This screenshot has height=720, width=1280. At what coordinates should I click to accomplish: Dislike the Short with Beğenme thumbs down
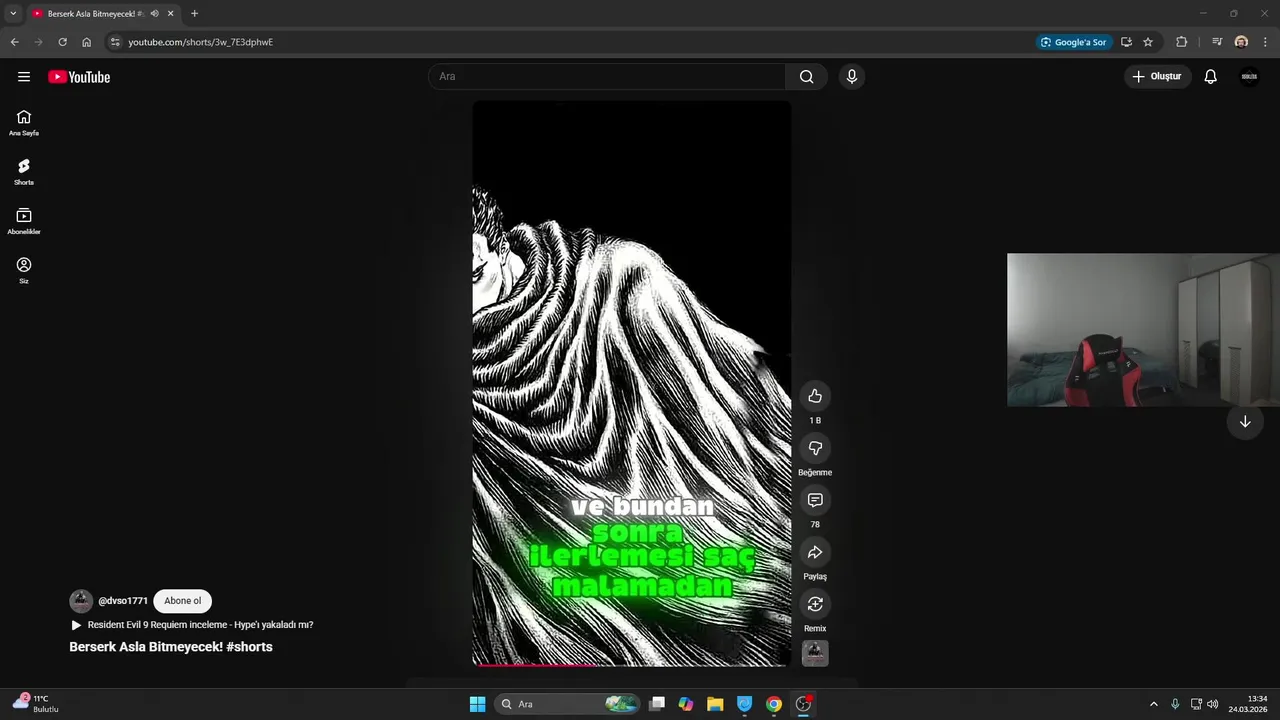[815, 448]
